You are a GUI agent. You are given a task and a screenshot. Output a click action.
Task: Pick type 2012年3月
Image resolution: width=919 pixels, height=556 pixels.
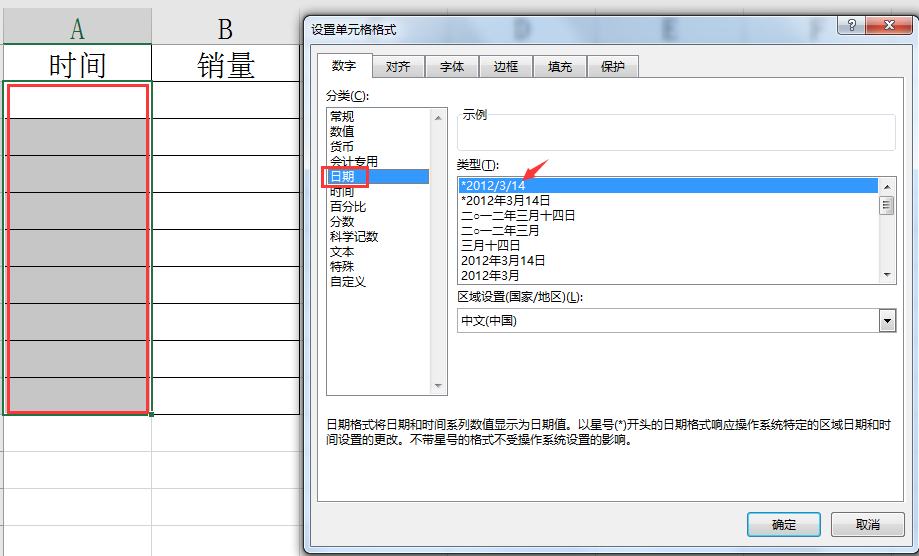coord(668,275)
